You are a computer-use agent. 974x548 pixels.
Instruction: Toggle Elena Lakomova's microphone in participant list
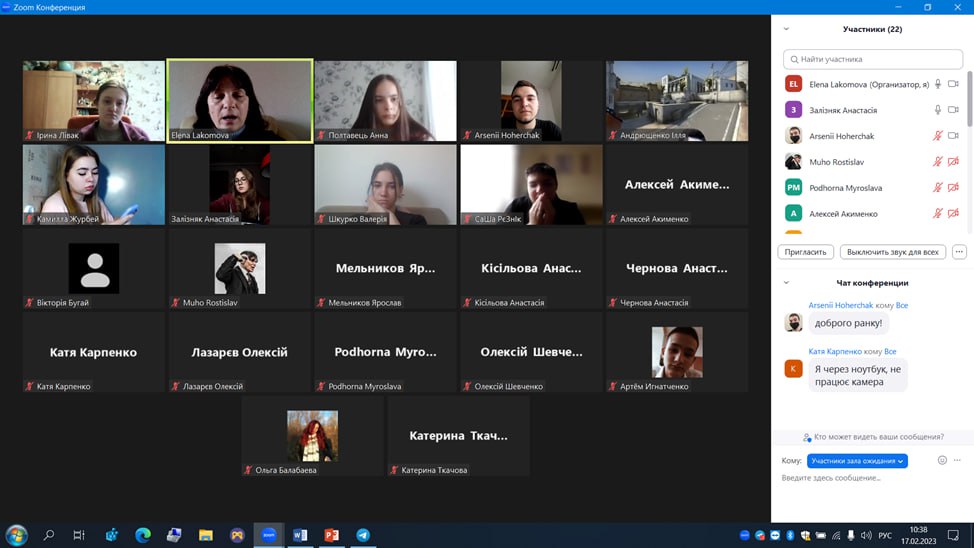pos(938,84)
